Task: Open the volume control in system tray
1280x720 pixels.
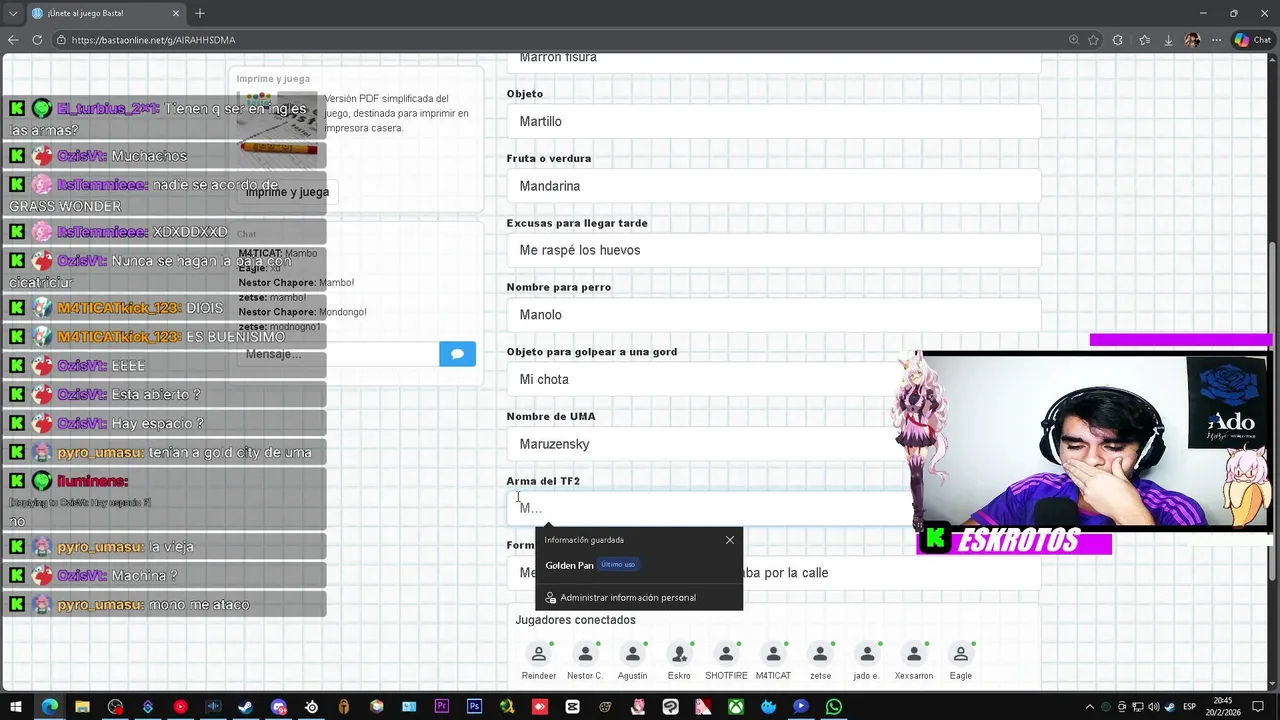Action: point(1154,707)
